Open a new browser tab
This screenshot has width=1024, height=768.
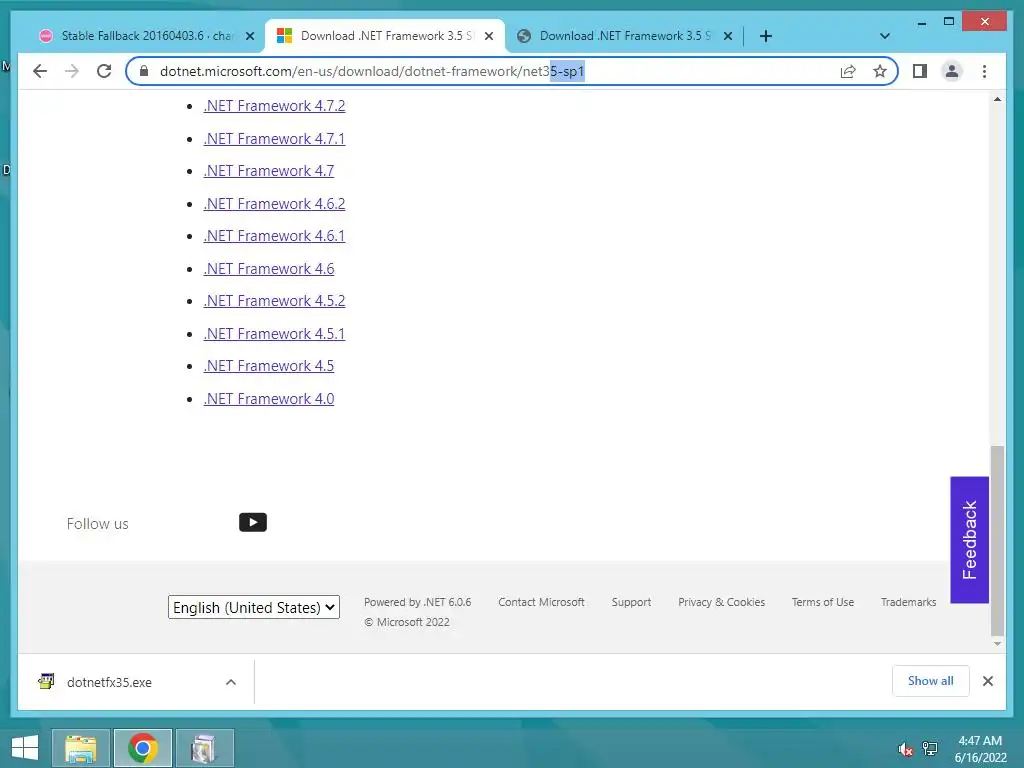click(765, 36)
